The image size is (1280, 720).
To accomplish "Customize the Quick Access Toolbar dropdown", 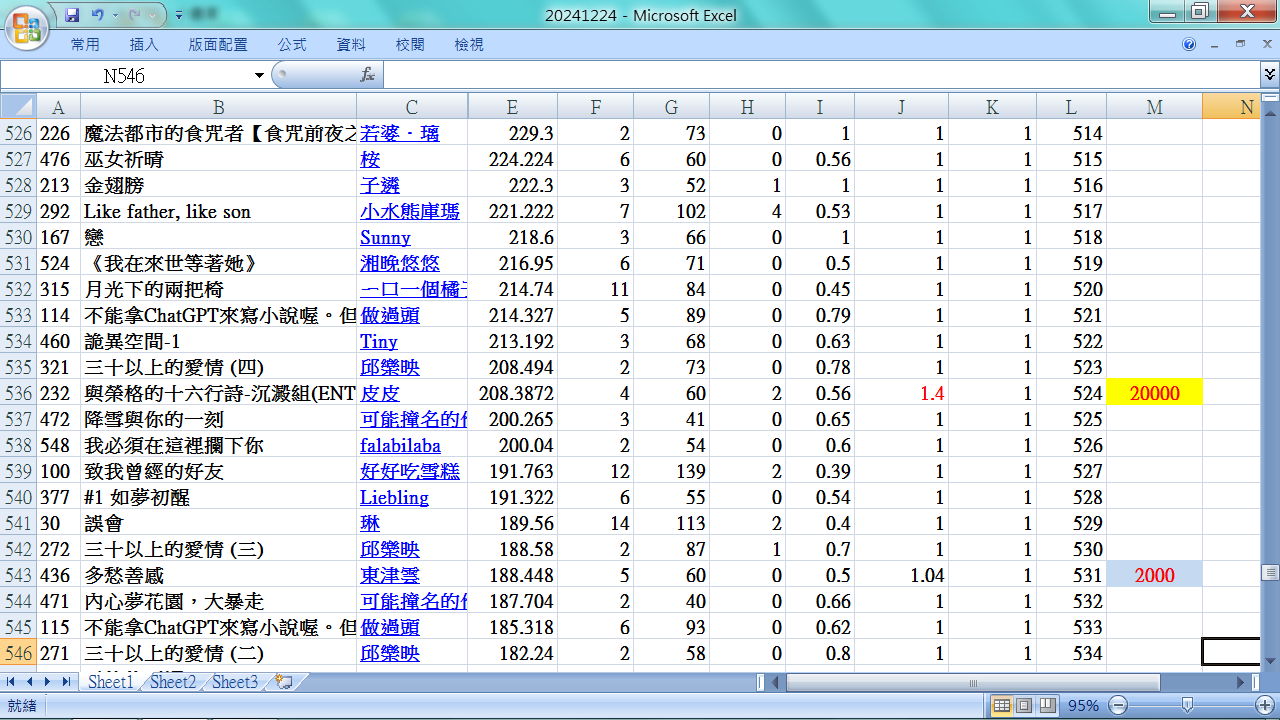I will coord(178,16).
